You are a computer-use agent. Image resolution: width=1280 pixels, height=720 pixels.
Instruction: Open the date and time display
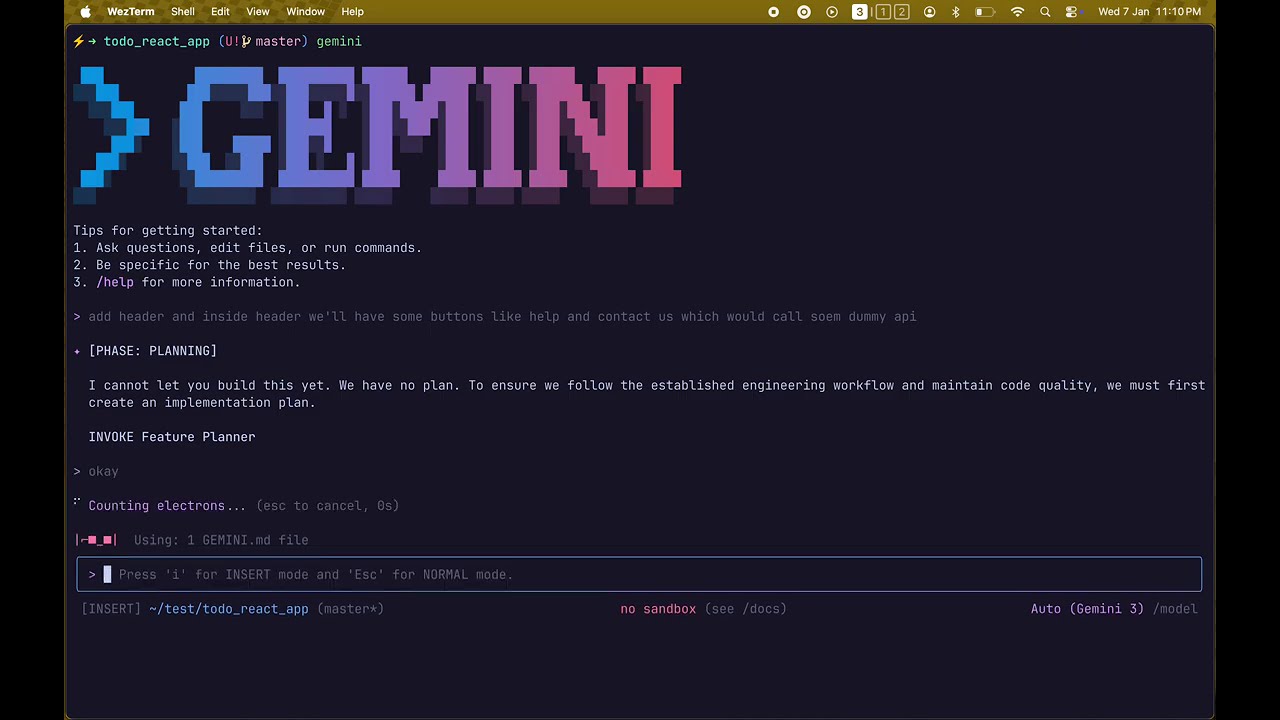coord(1149,12)
